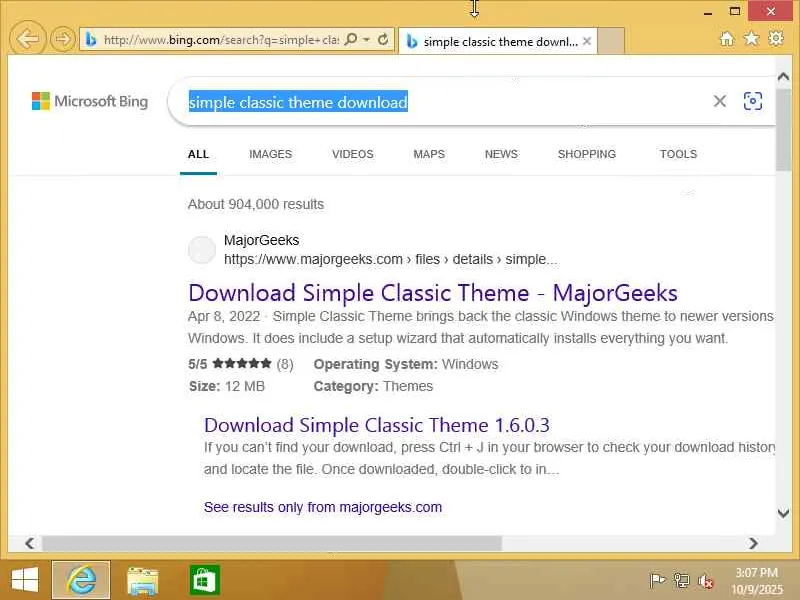
Task: Clear the search query with the X
Action: click(x=719, y=101)
